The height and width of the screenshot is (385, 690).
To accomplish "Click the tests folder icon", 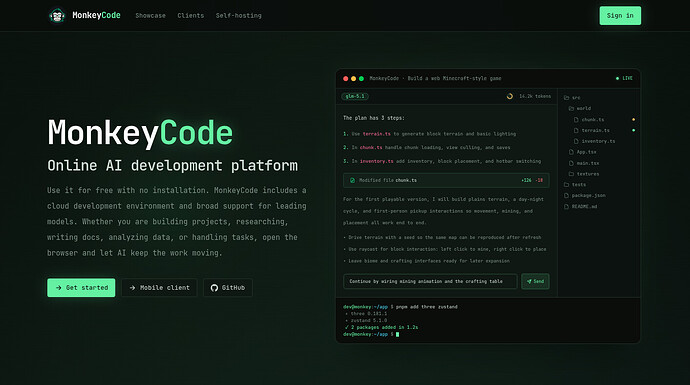I will click(x=566, y=185).
